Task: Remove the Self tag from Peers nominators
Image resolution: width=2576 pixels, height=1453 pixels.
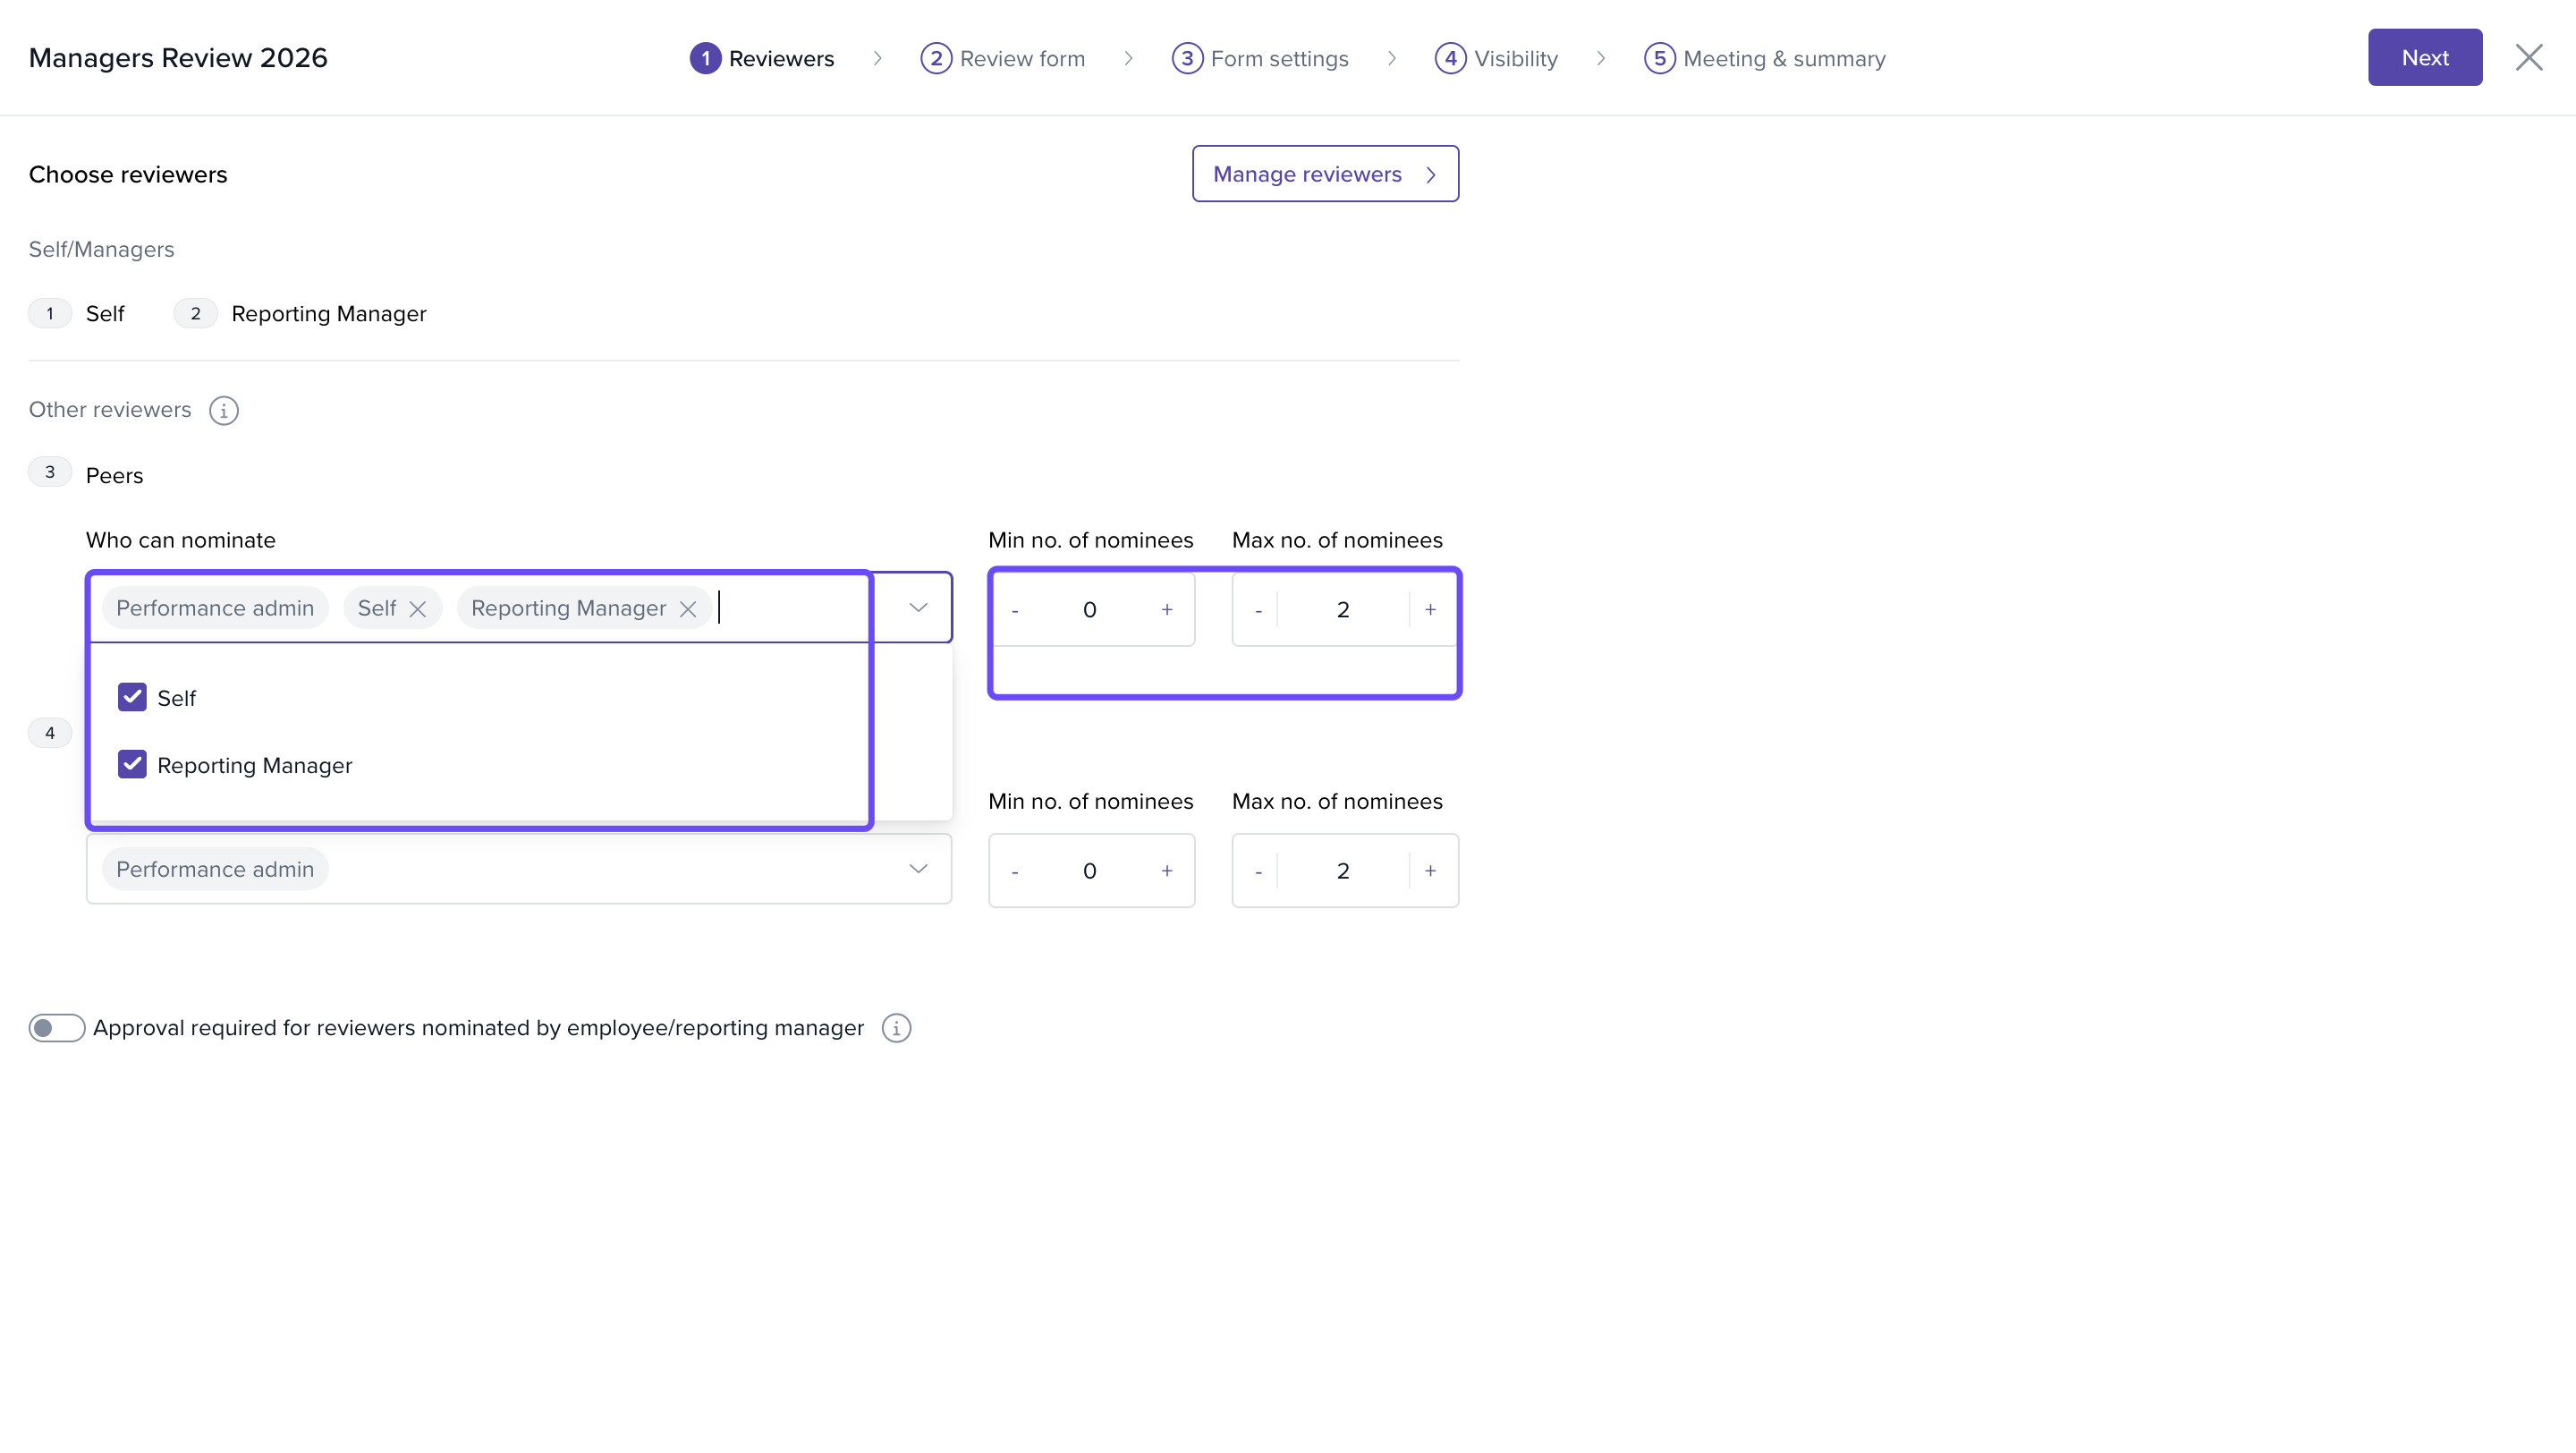Action: pos(418,609)
